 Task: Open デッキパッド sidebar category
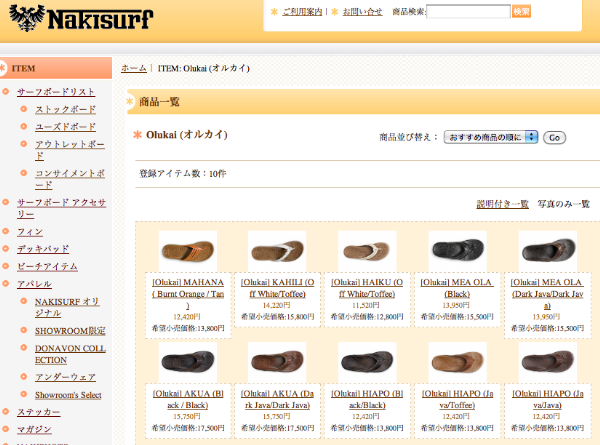(x=43, y=249)
